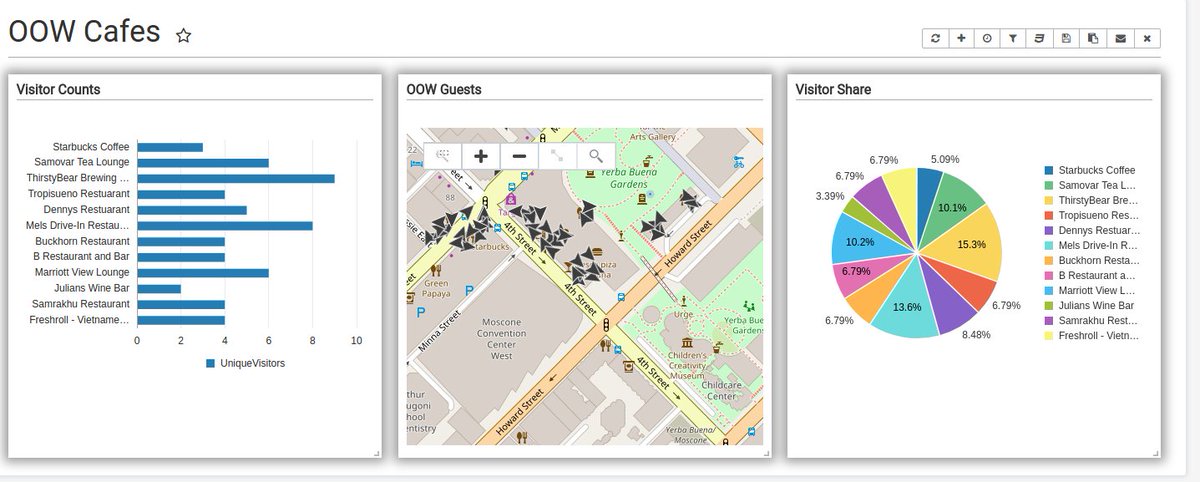This screenshot has height=482, width=1200.
Task: Toggle Julians Wine Bar pie legend entry
Action: pos(1089,305)
